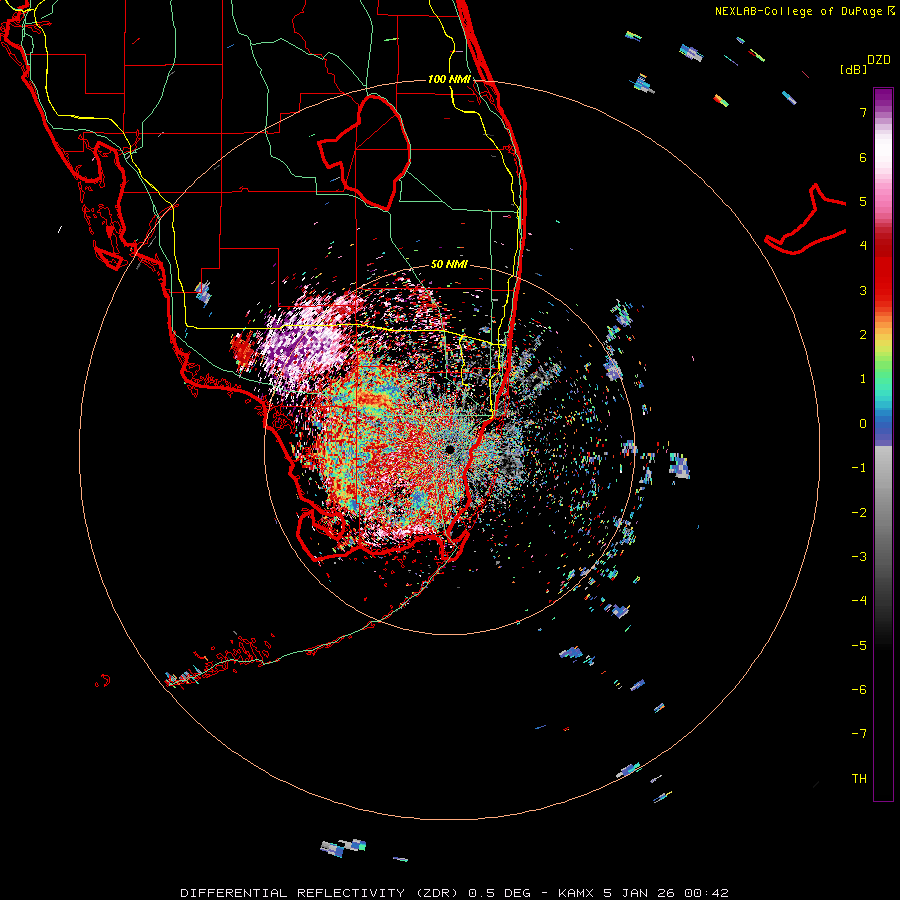Click the TH threshold label on scale
This screenshot has height=900, width=900.
pyautogui.click(x=859, y=779)
